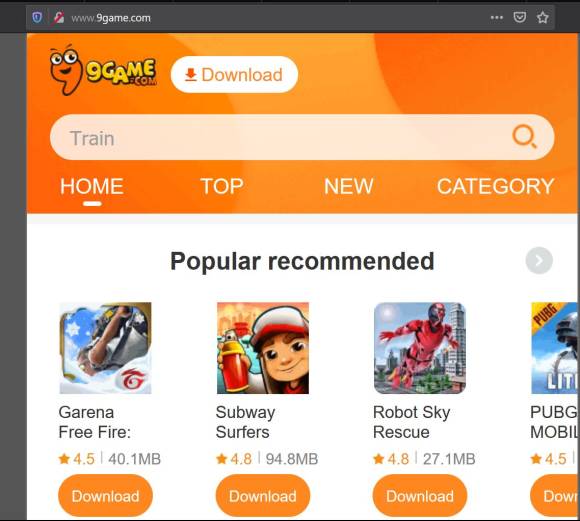Download Subway Surfers
This screenshot has height=521, width=580.
(x=263, y=496)
